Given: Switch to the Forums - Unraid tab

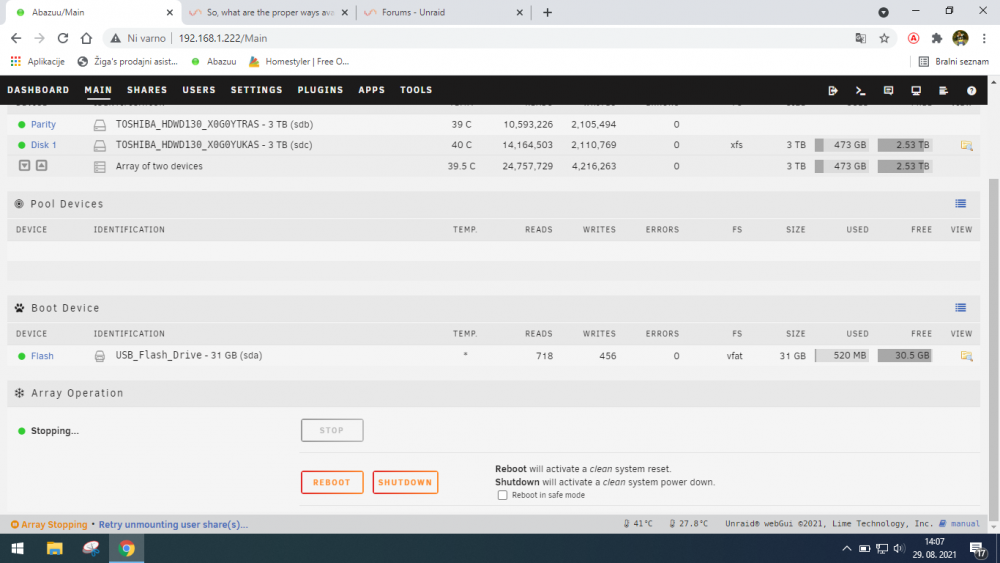Looking at the screenshot, I should pos(442,12).
